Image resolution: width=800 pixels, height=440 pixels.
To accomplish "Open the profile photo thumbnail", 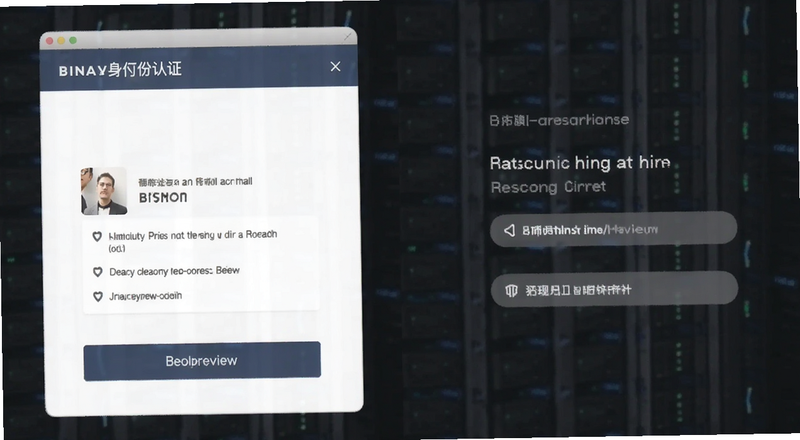I will (104, 190).
